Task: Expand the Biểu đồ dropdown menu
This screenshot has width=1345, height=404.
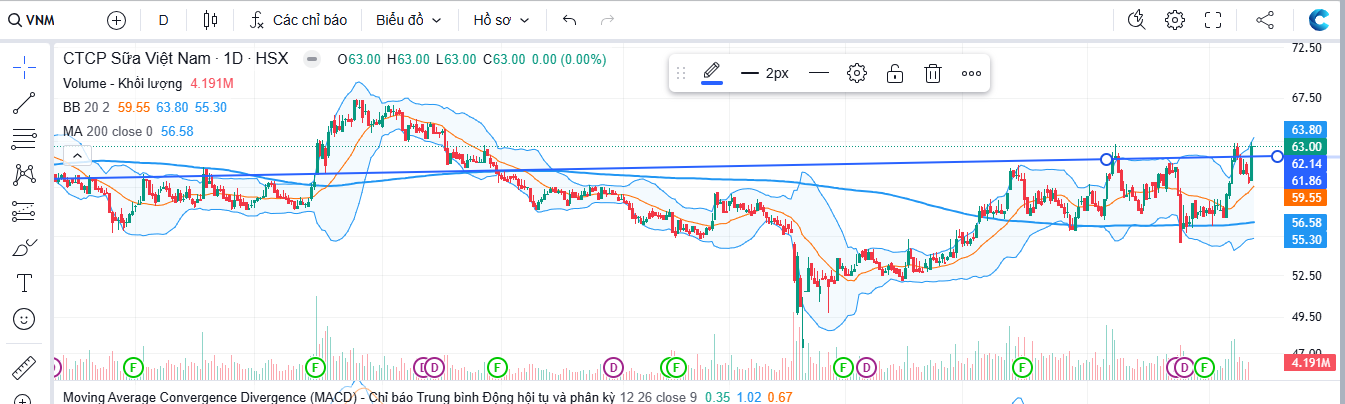Action: click(410, 19)
